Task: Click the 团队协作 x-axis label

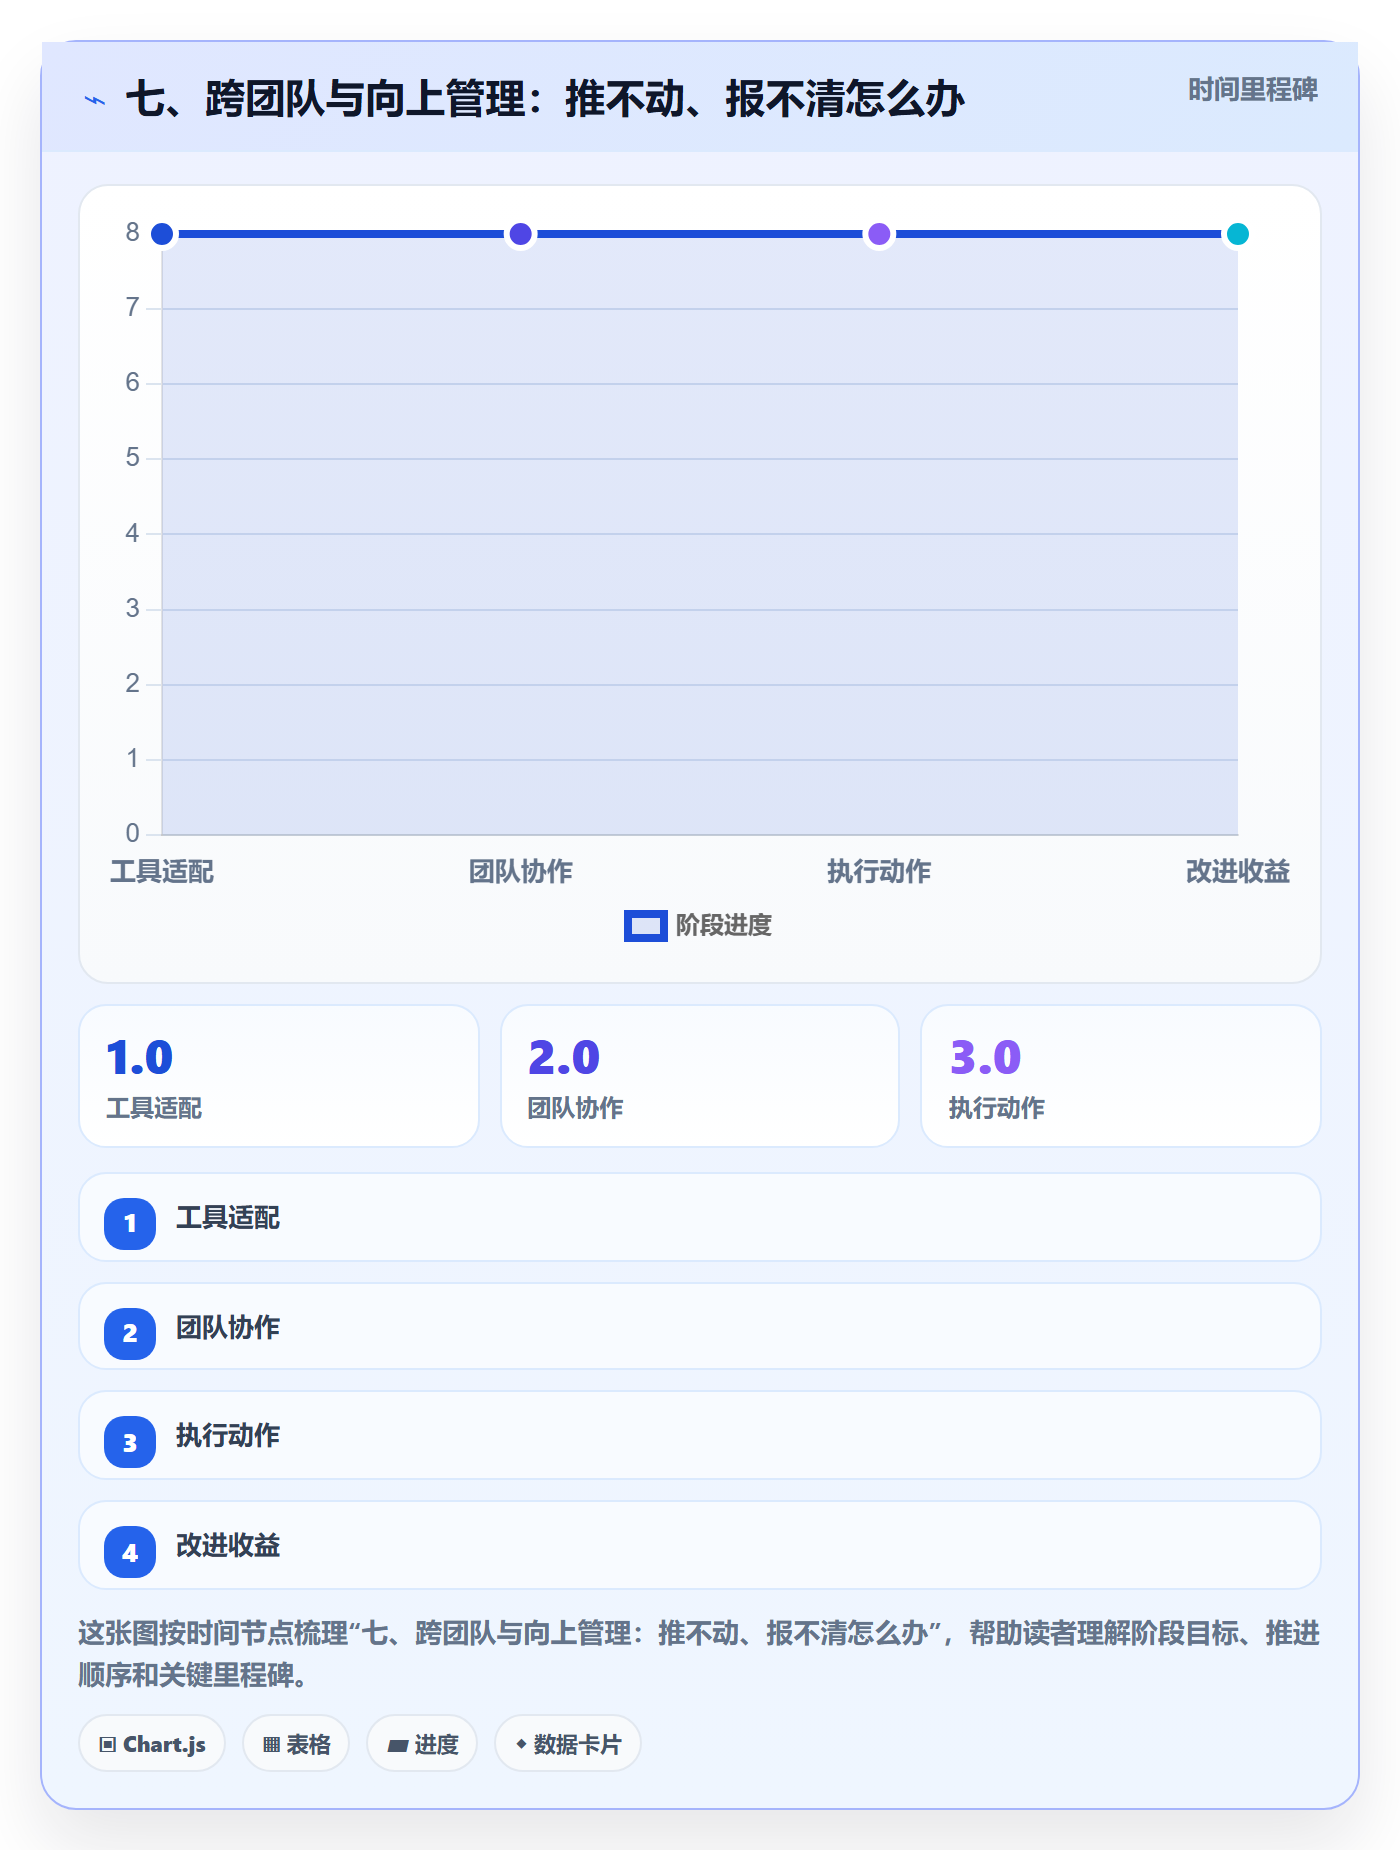Action: pos(520,872)
